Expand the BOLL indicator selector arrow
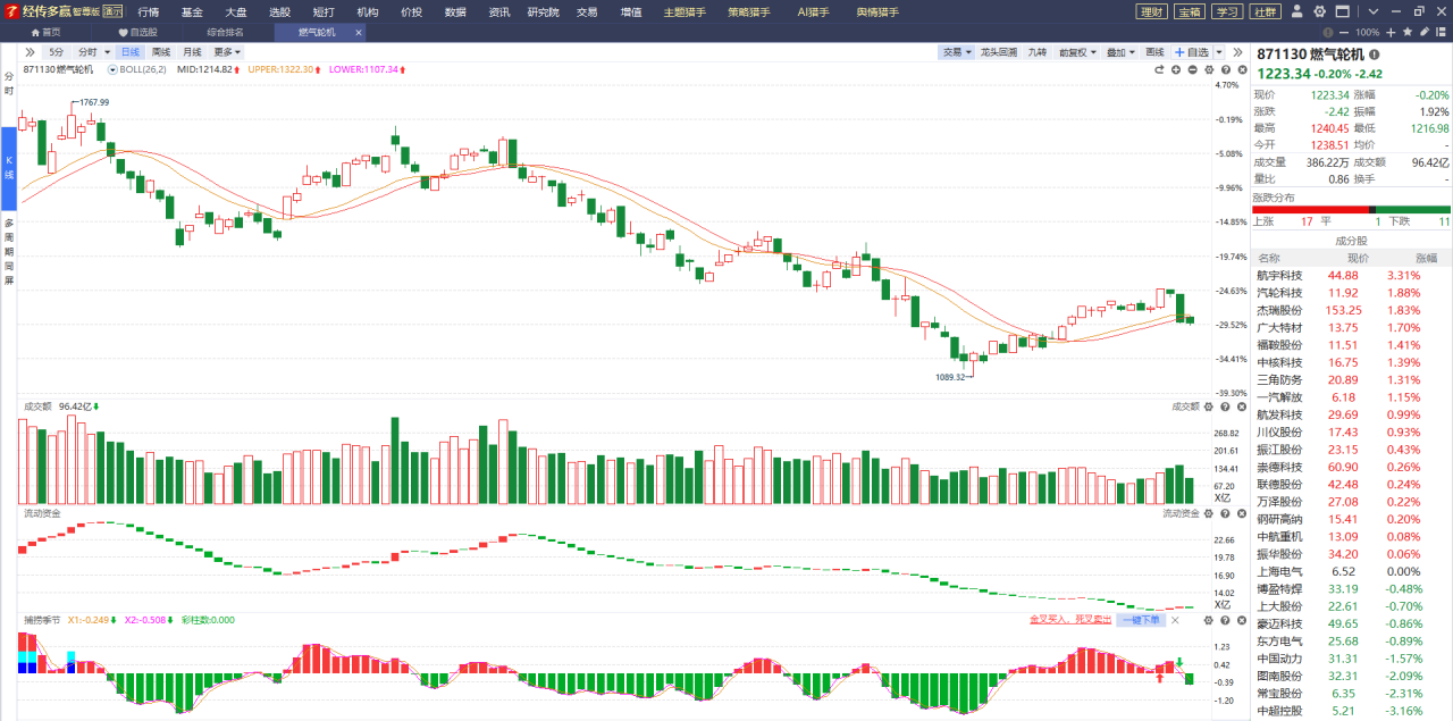 tap(113, 70)
